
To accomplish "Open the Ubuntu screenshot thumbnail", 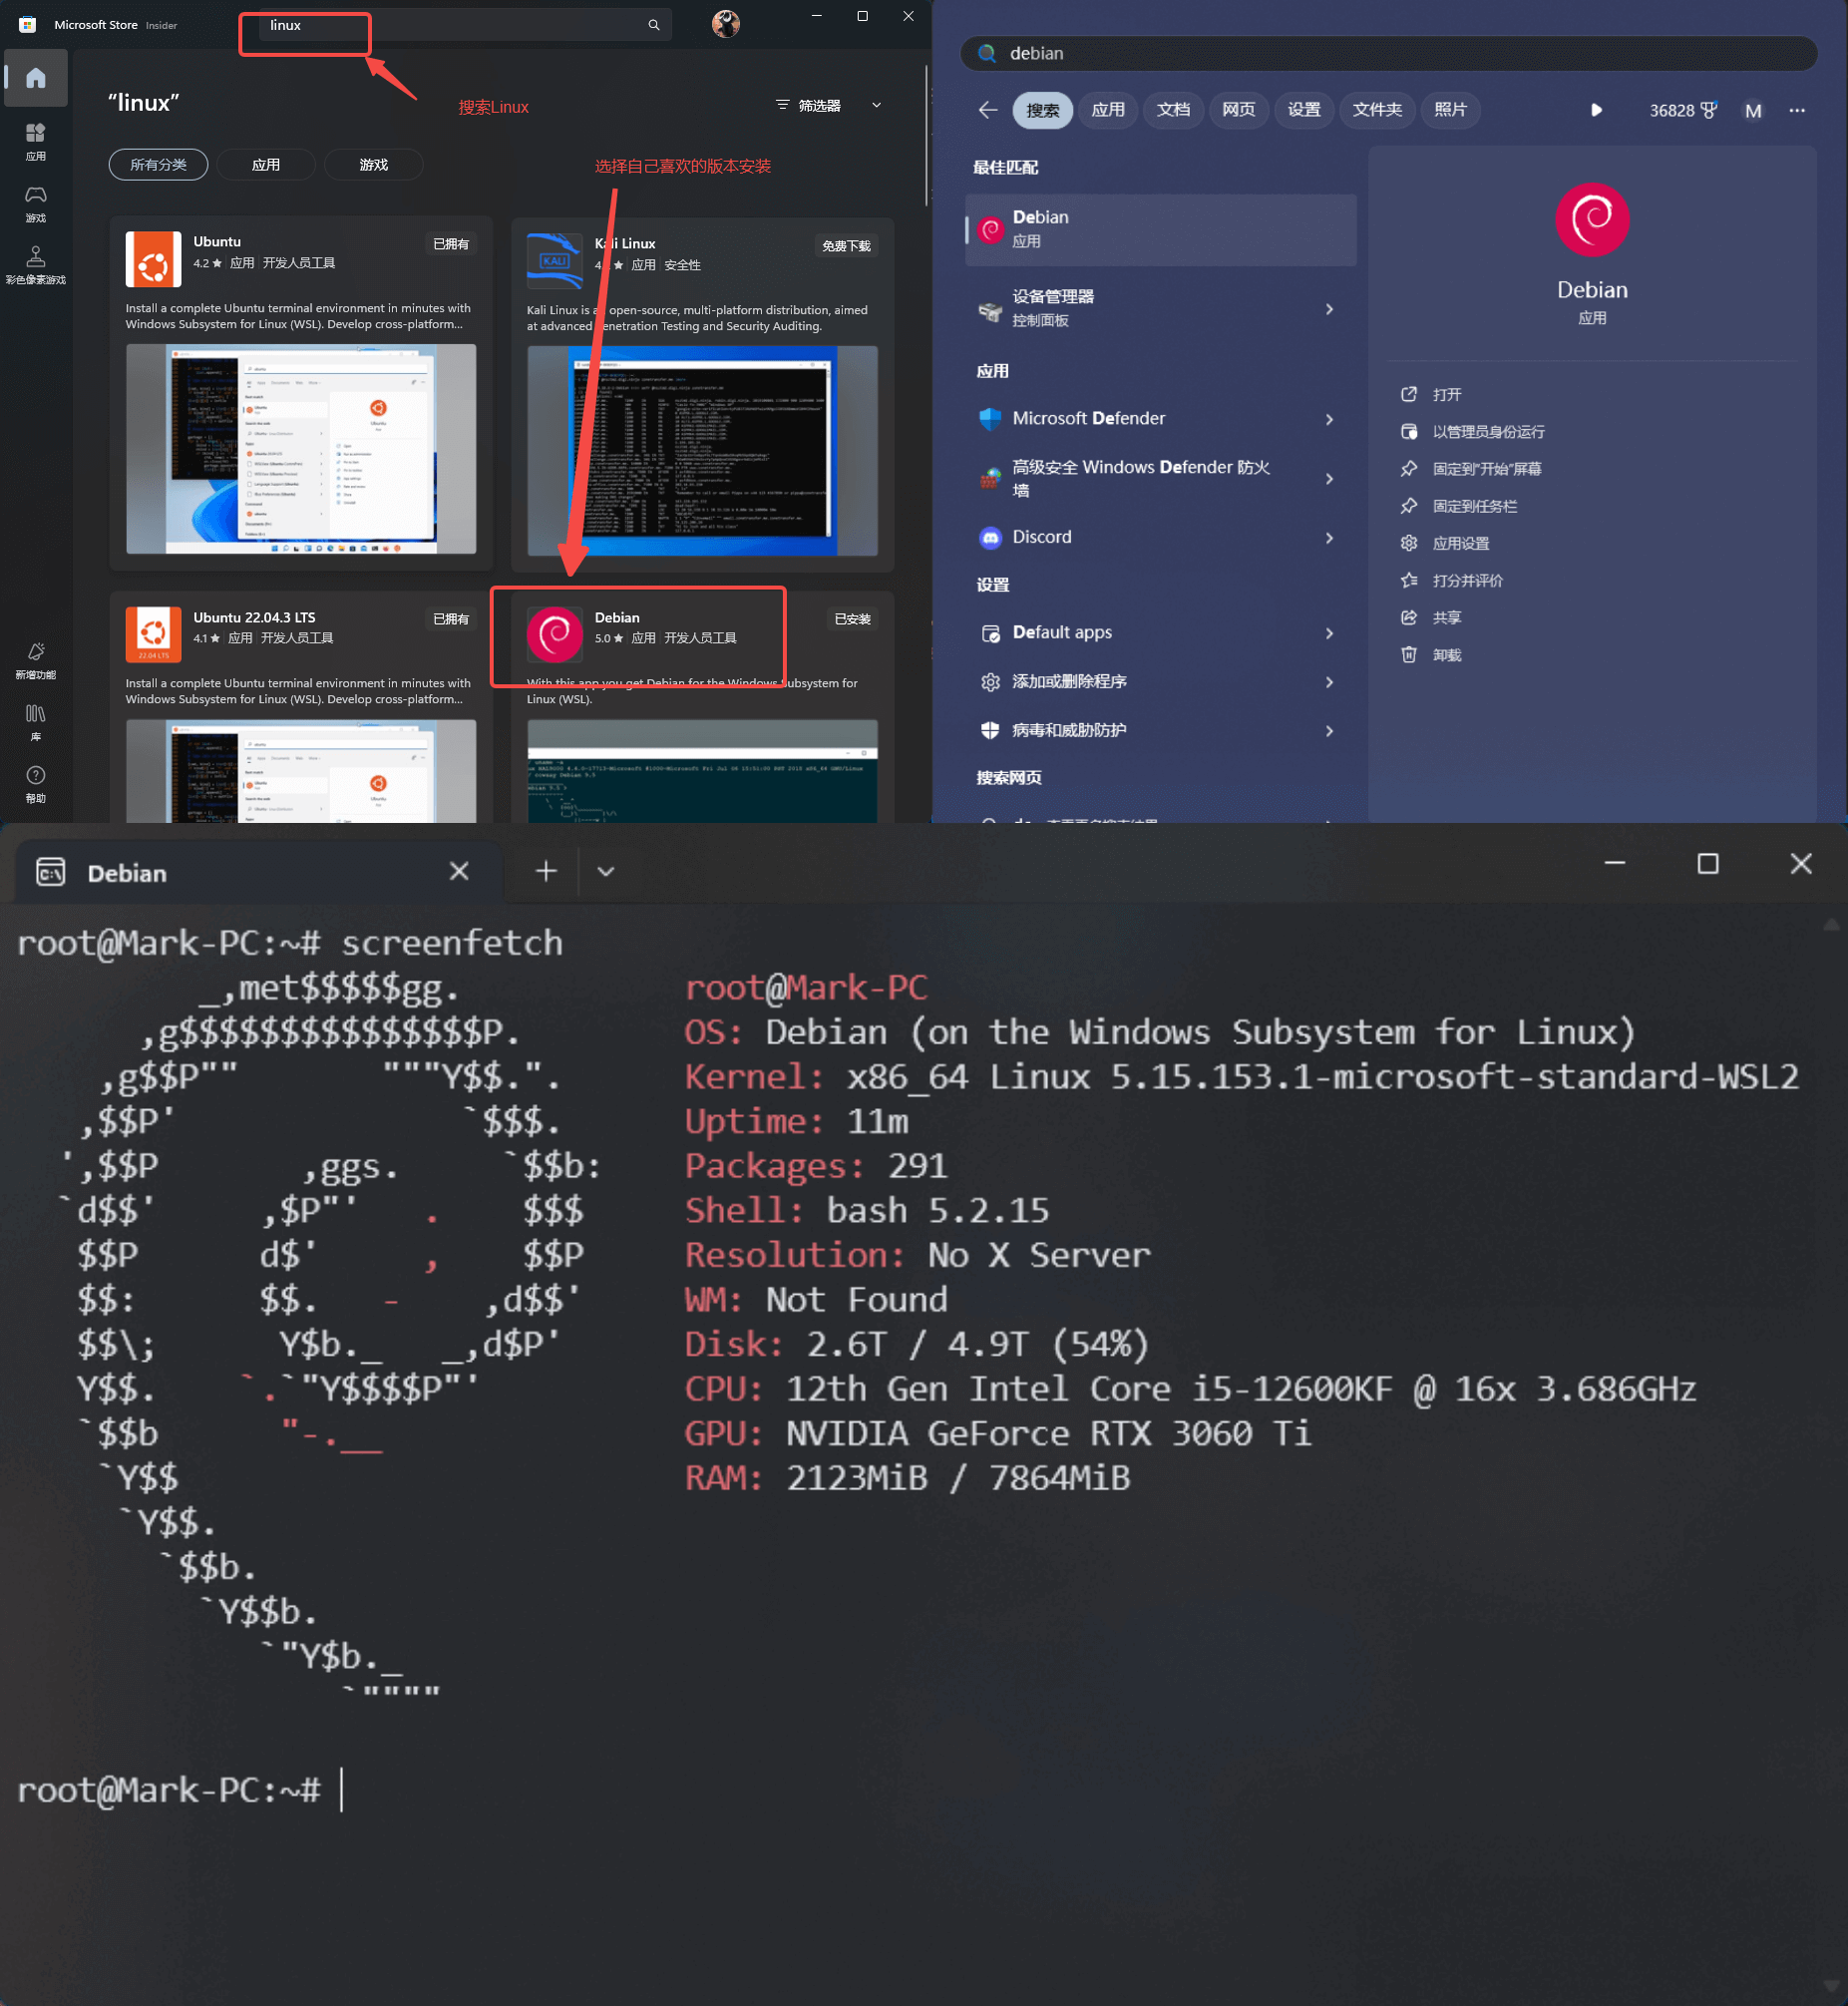I will coord(301,449).
